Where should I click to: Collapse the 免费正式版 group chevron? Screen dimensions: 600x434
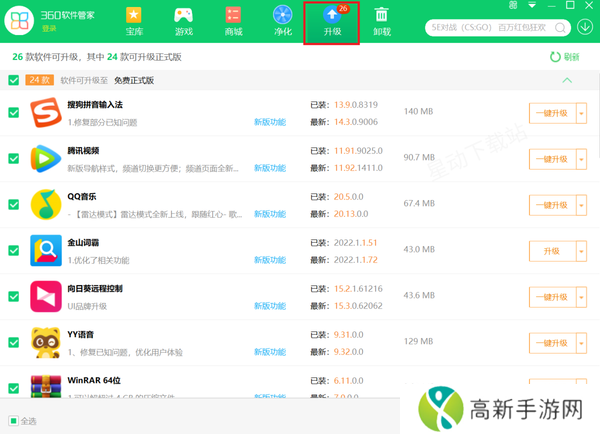coord(567,80)
